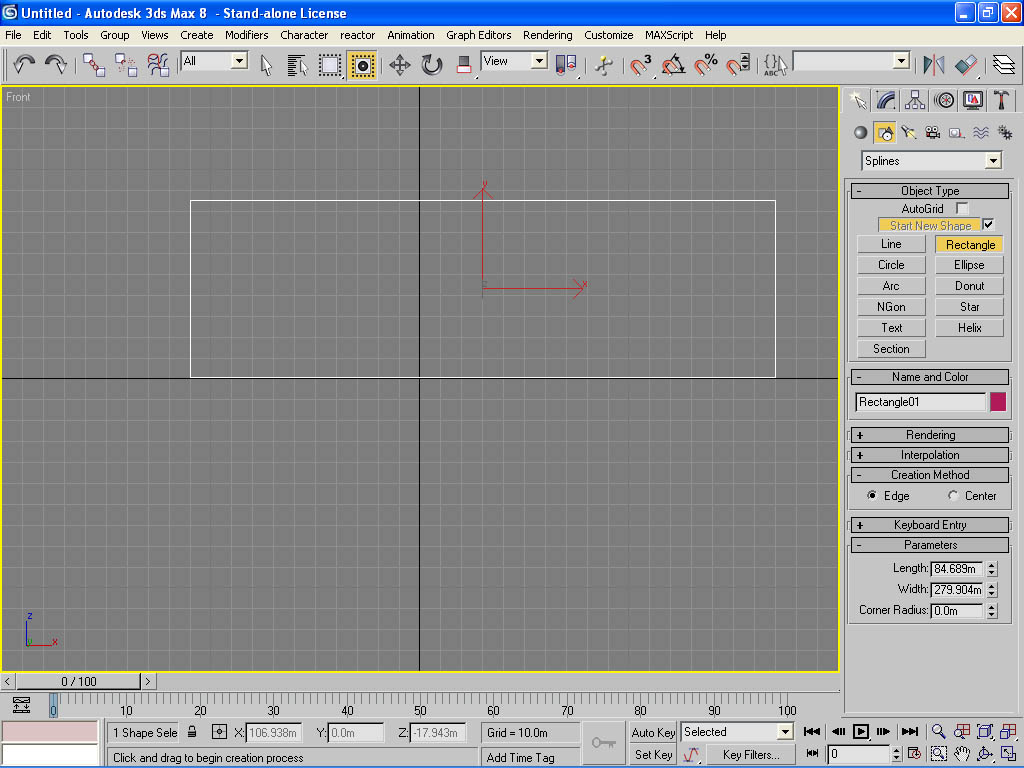Screen dimensions: 1024x768
Task: Expand the Rendering rollout
Action: click(x=930, y=435)
